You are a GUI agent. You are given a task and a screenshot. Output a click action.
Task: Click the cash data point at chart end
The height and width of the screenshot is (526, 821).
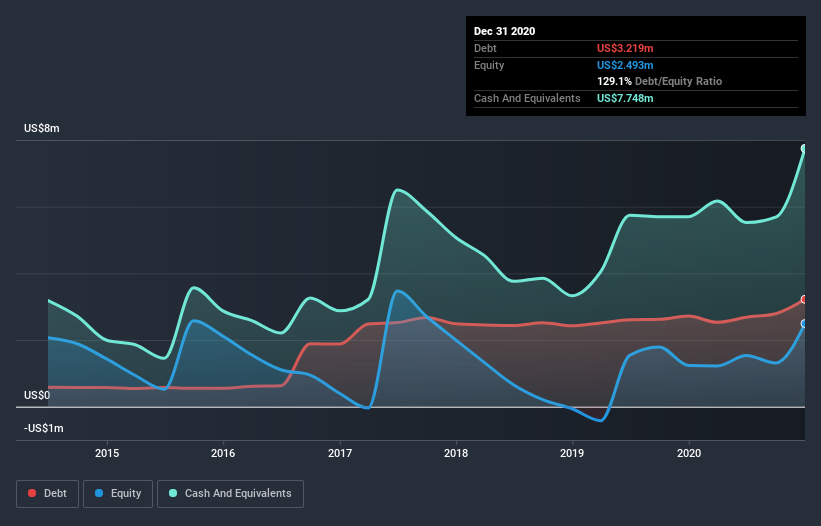coord(804,149)
